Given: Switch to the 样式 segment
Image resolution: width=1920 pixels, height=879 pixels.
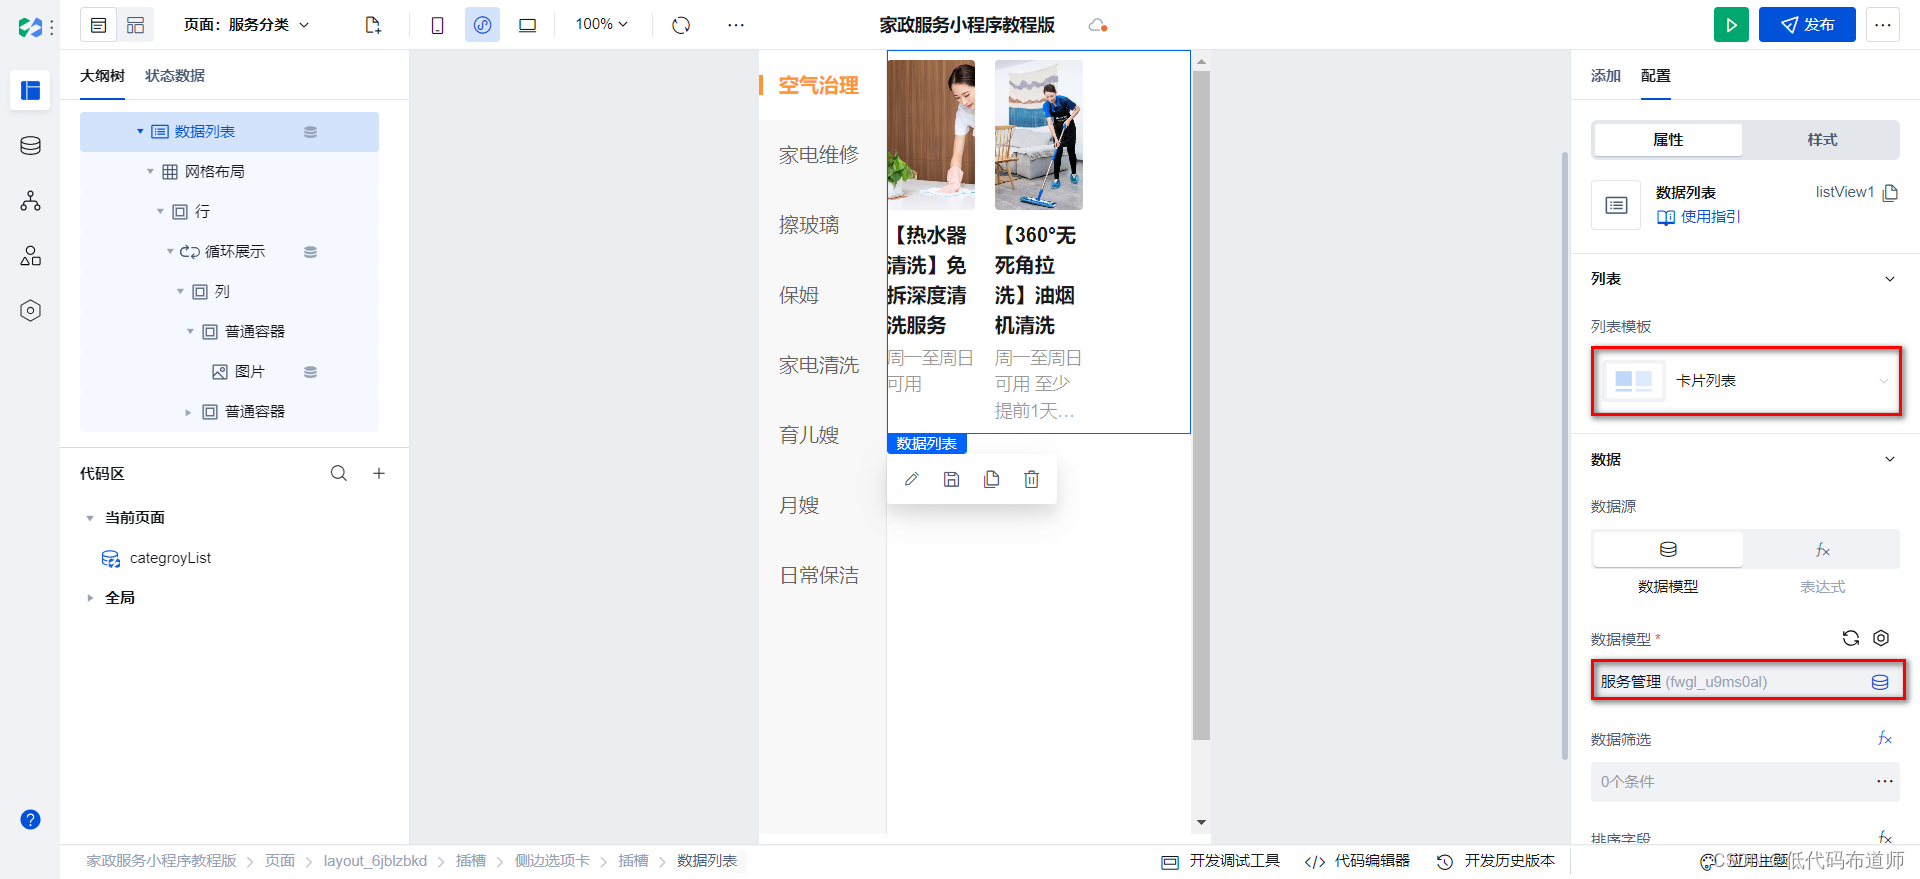Looking at the screenshot, I should [1822, 140].
